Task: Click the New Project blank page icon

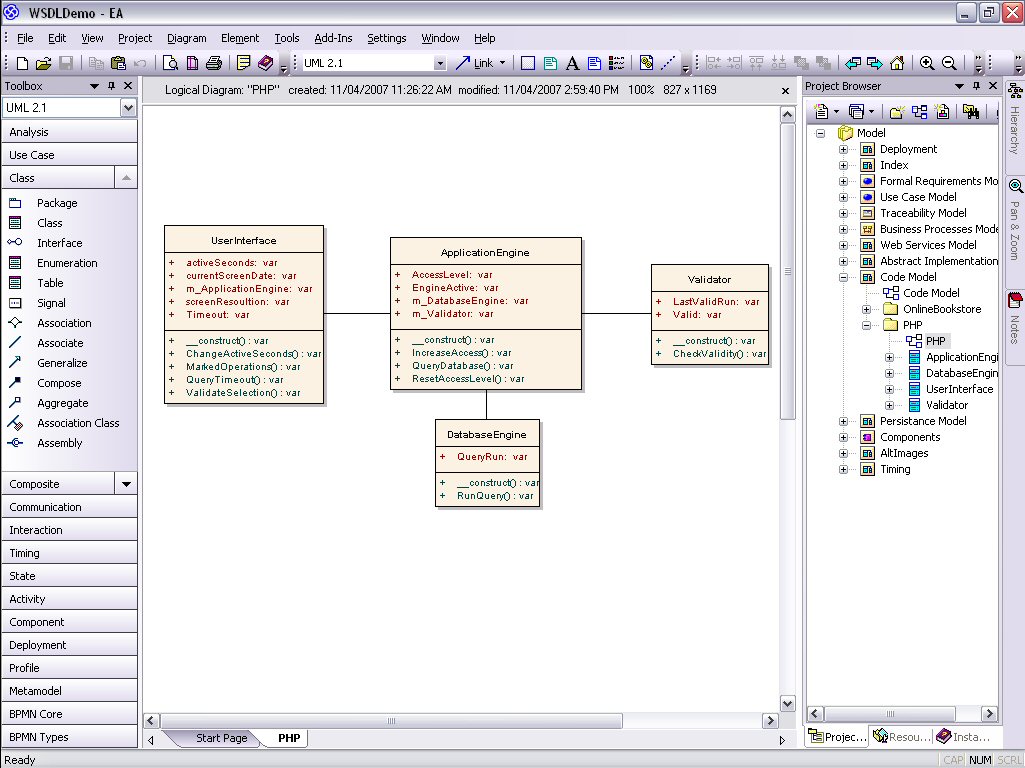Action: 22,63
